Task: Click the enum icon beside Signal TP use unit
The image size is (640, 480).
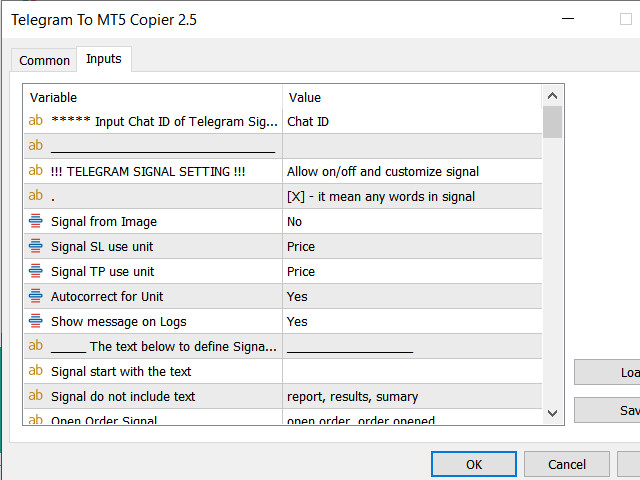Action: click(x=36, y=271)
